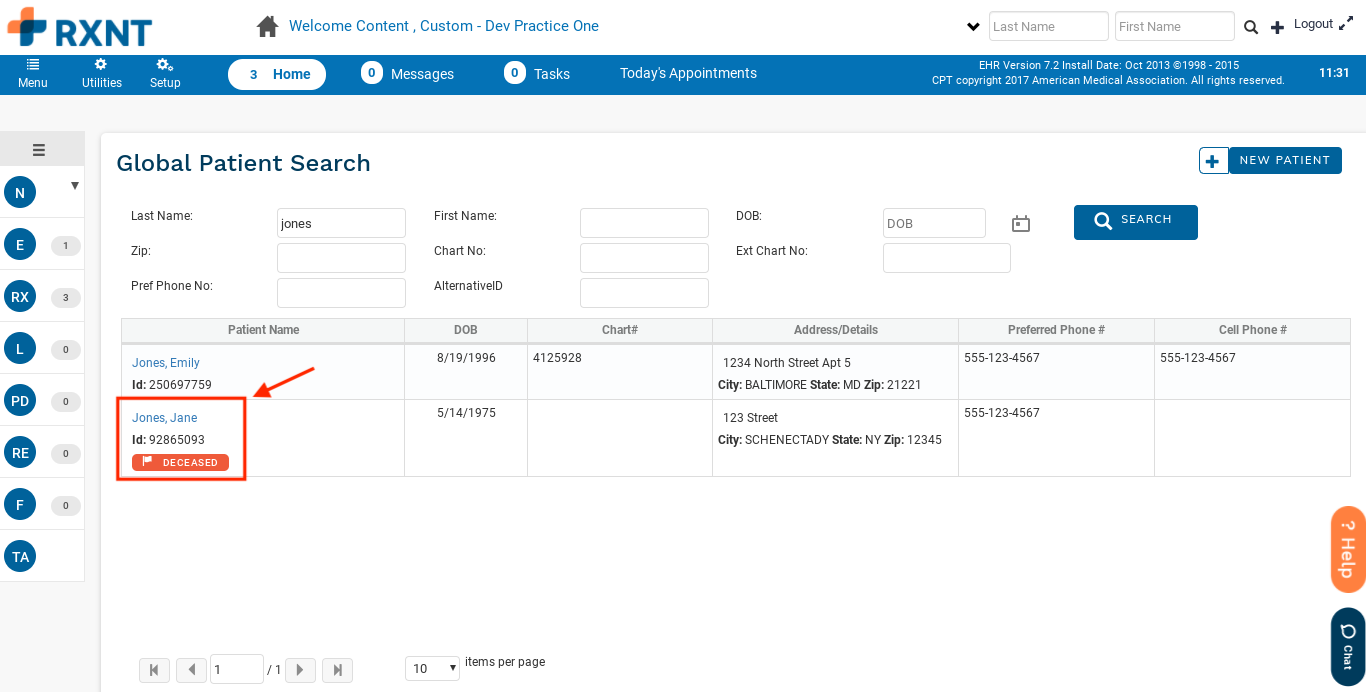
Task: Open patient Jones, Emily link
Action: tap(166, 363)
